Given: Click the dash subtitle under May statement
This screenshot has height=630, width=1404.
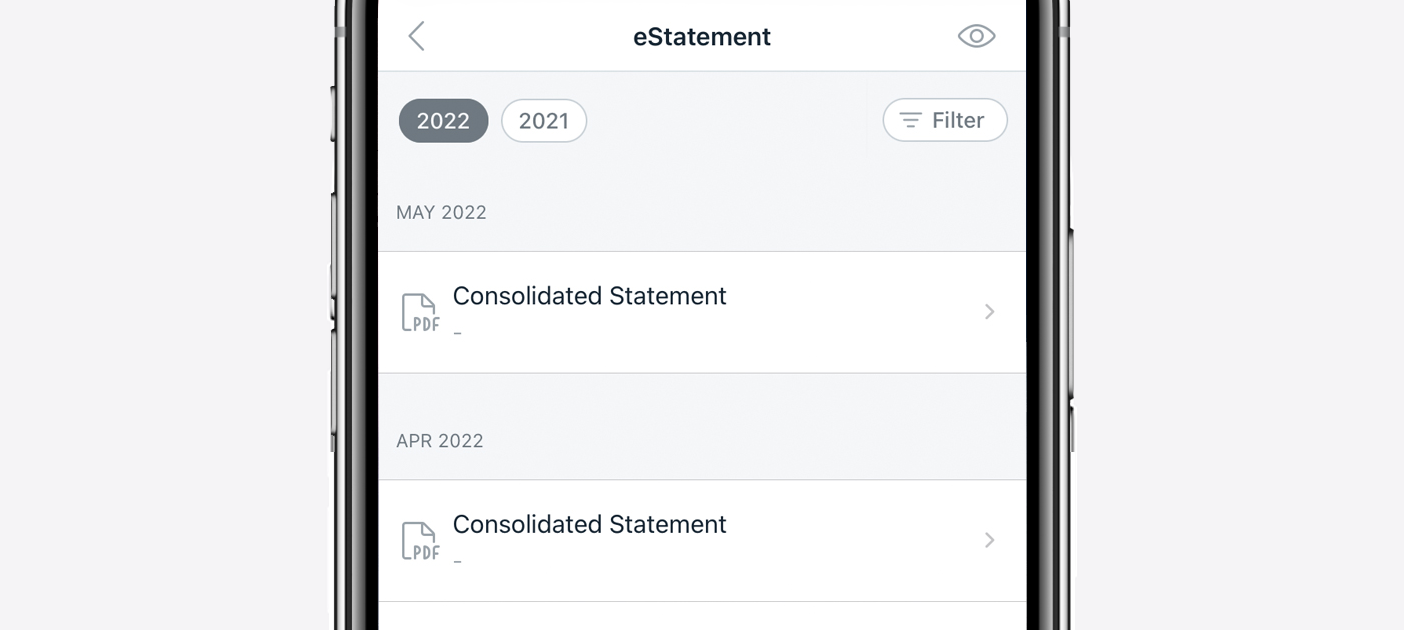Looking at the screenshot, I should [457, 333].
